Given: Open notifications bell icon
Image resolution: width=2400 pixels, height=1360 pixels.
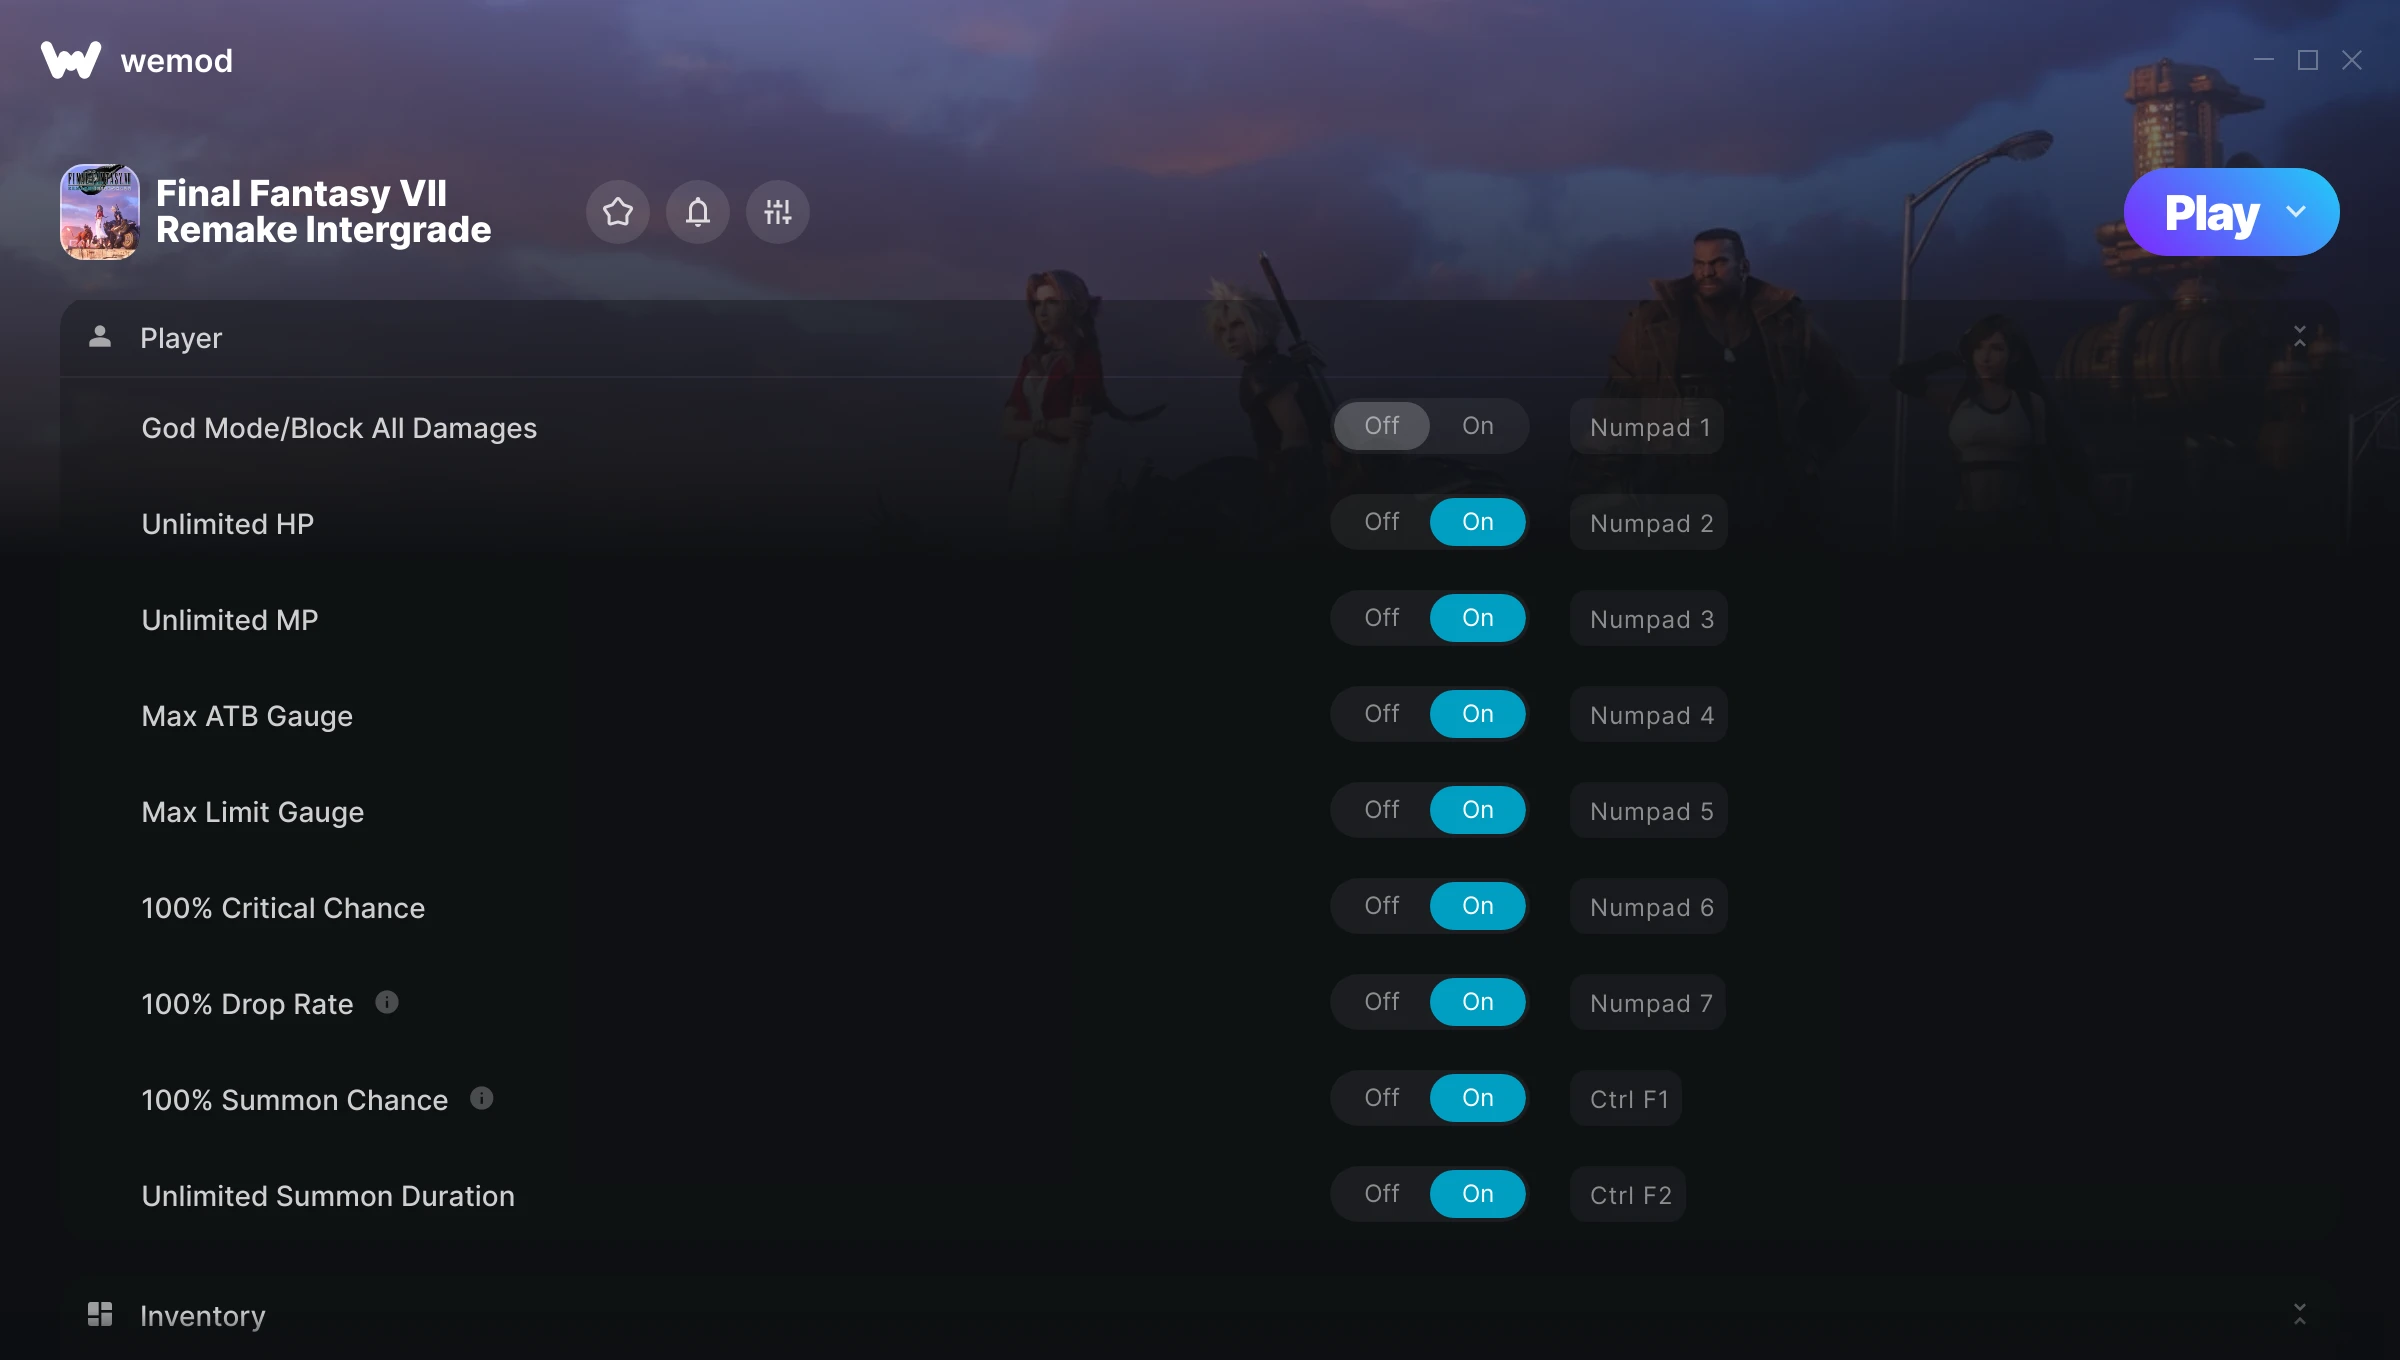Looking at the screenshot, I should click(x=697, y=212).
